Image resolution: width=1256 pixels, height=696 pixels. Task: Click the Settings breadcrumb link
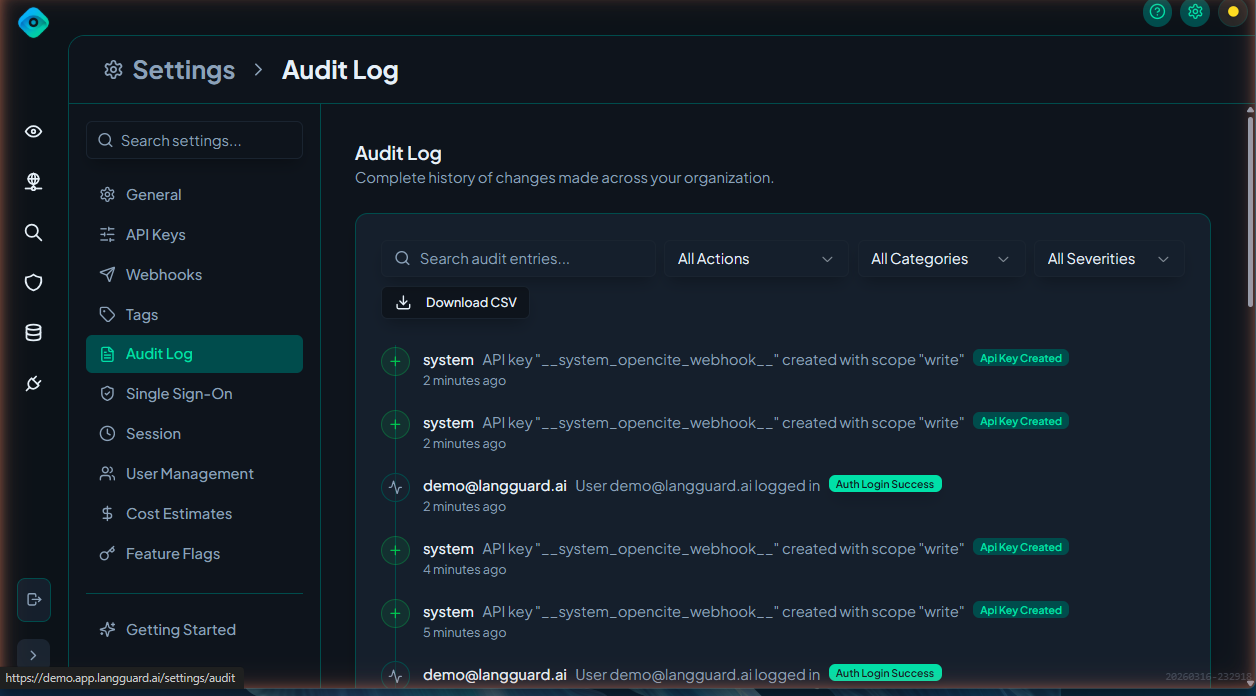click(x=183, y=70)
